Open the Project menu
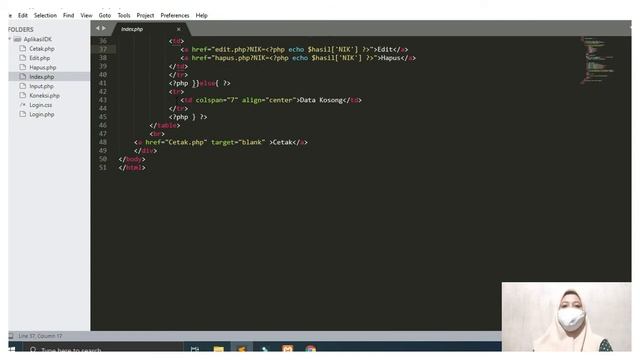Viewport: 640px width, 360px height. (x=145, y=16)
